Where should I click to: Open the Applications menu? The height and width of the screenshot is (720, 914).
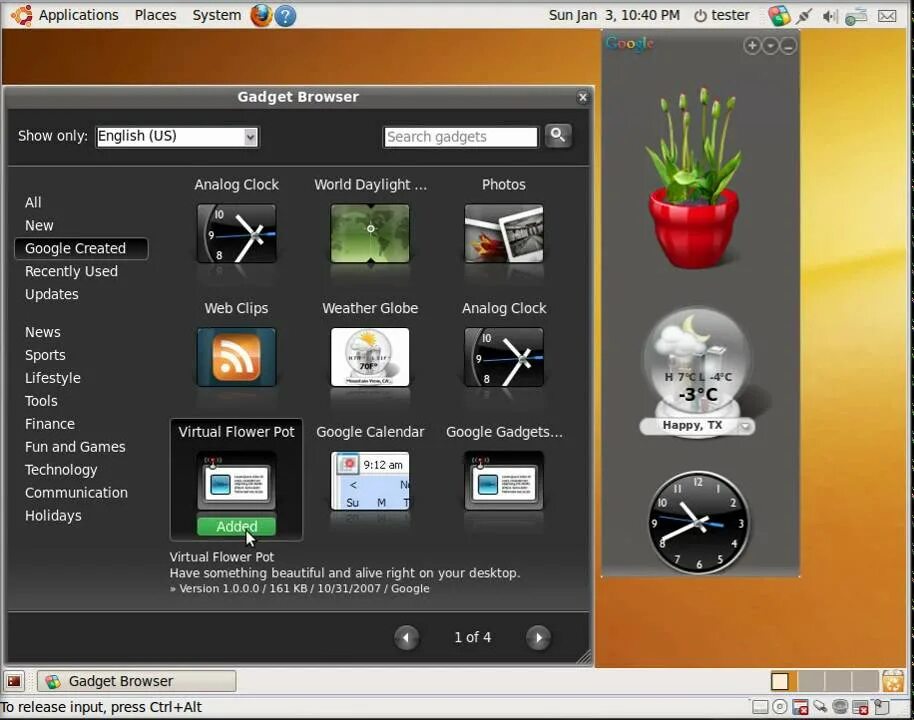pos(78,15)
